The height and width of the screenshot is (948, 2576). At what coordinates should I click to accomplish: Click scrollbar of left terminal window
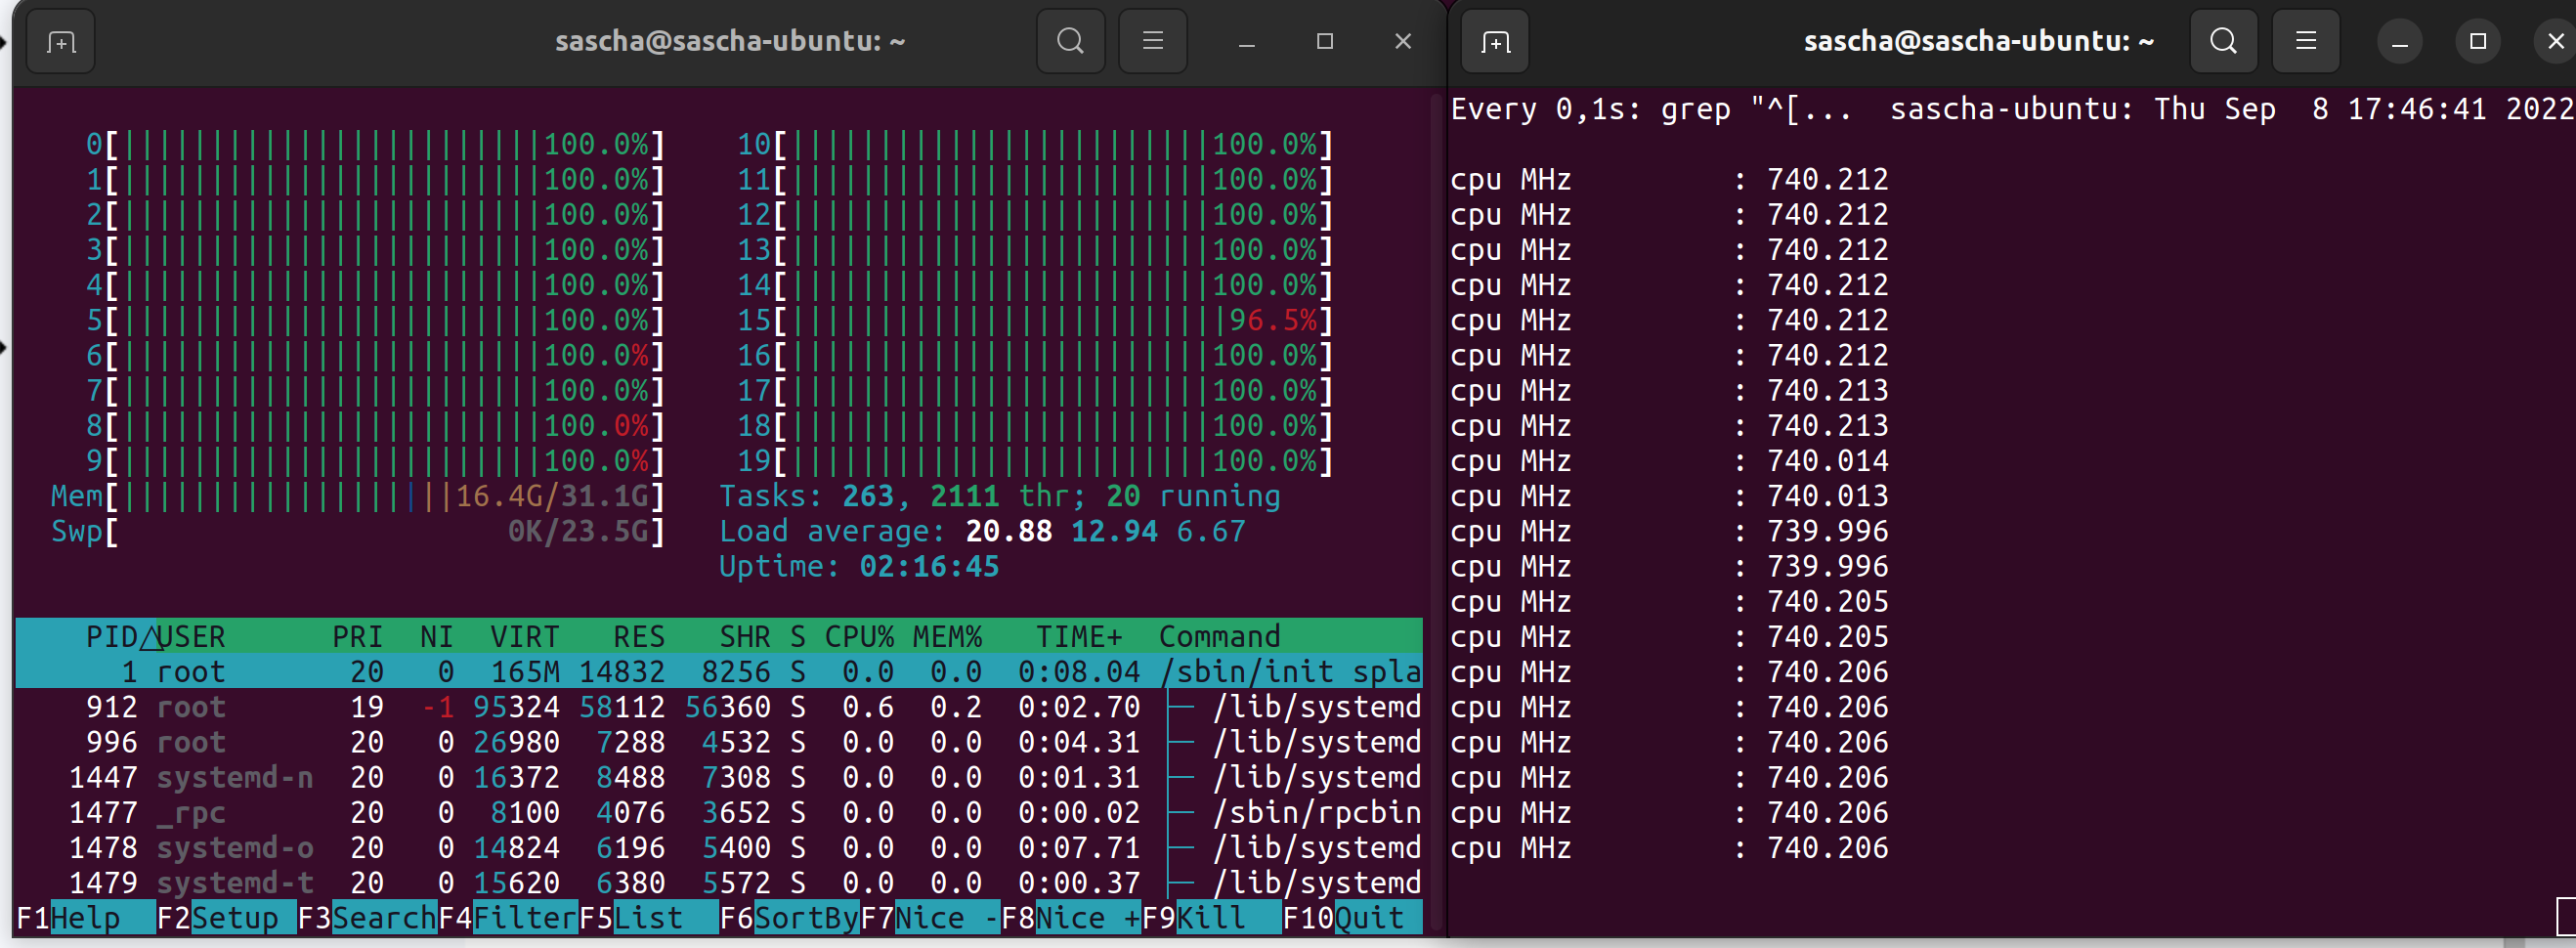click(x=1436, y=510)
